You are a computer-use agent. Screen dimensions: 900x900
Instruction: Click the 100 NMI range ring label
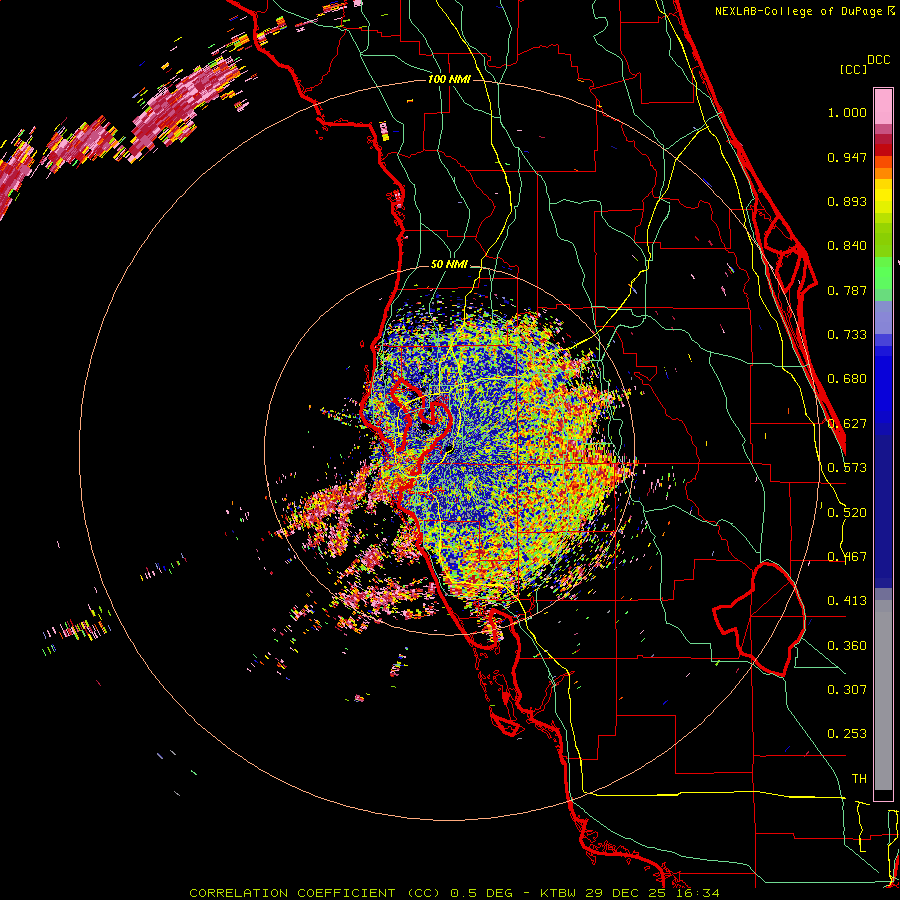(449, 79)
